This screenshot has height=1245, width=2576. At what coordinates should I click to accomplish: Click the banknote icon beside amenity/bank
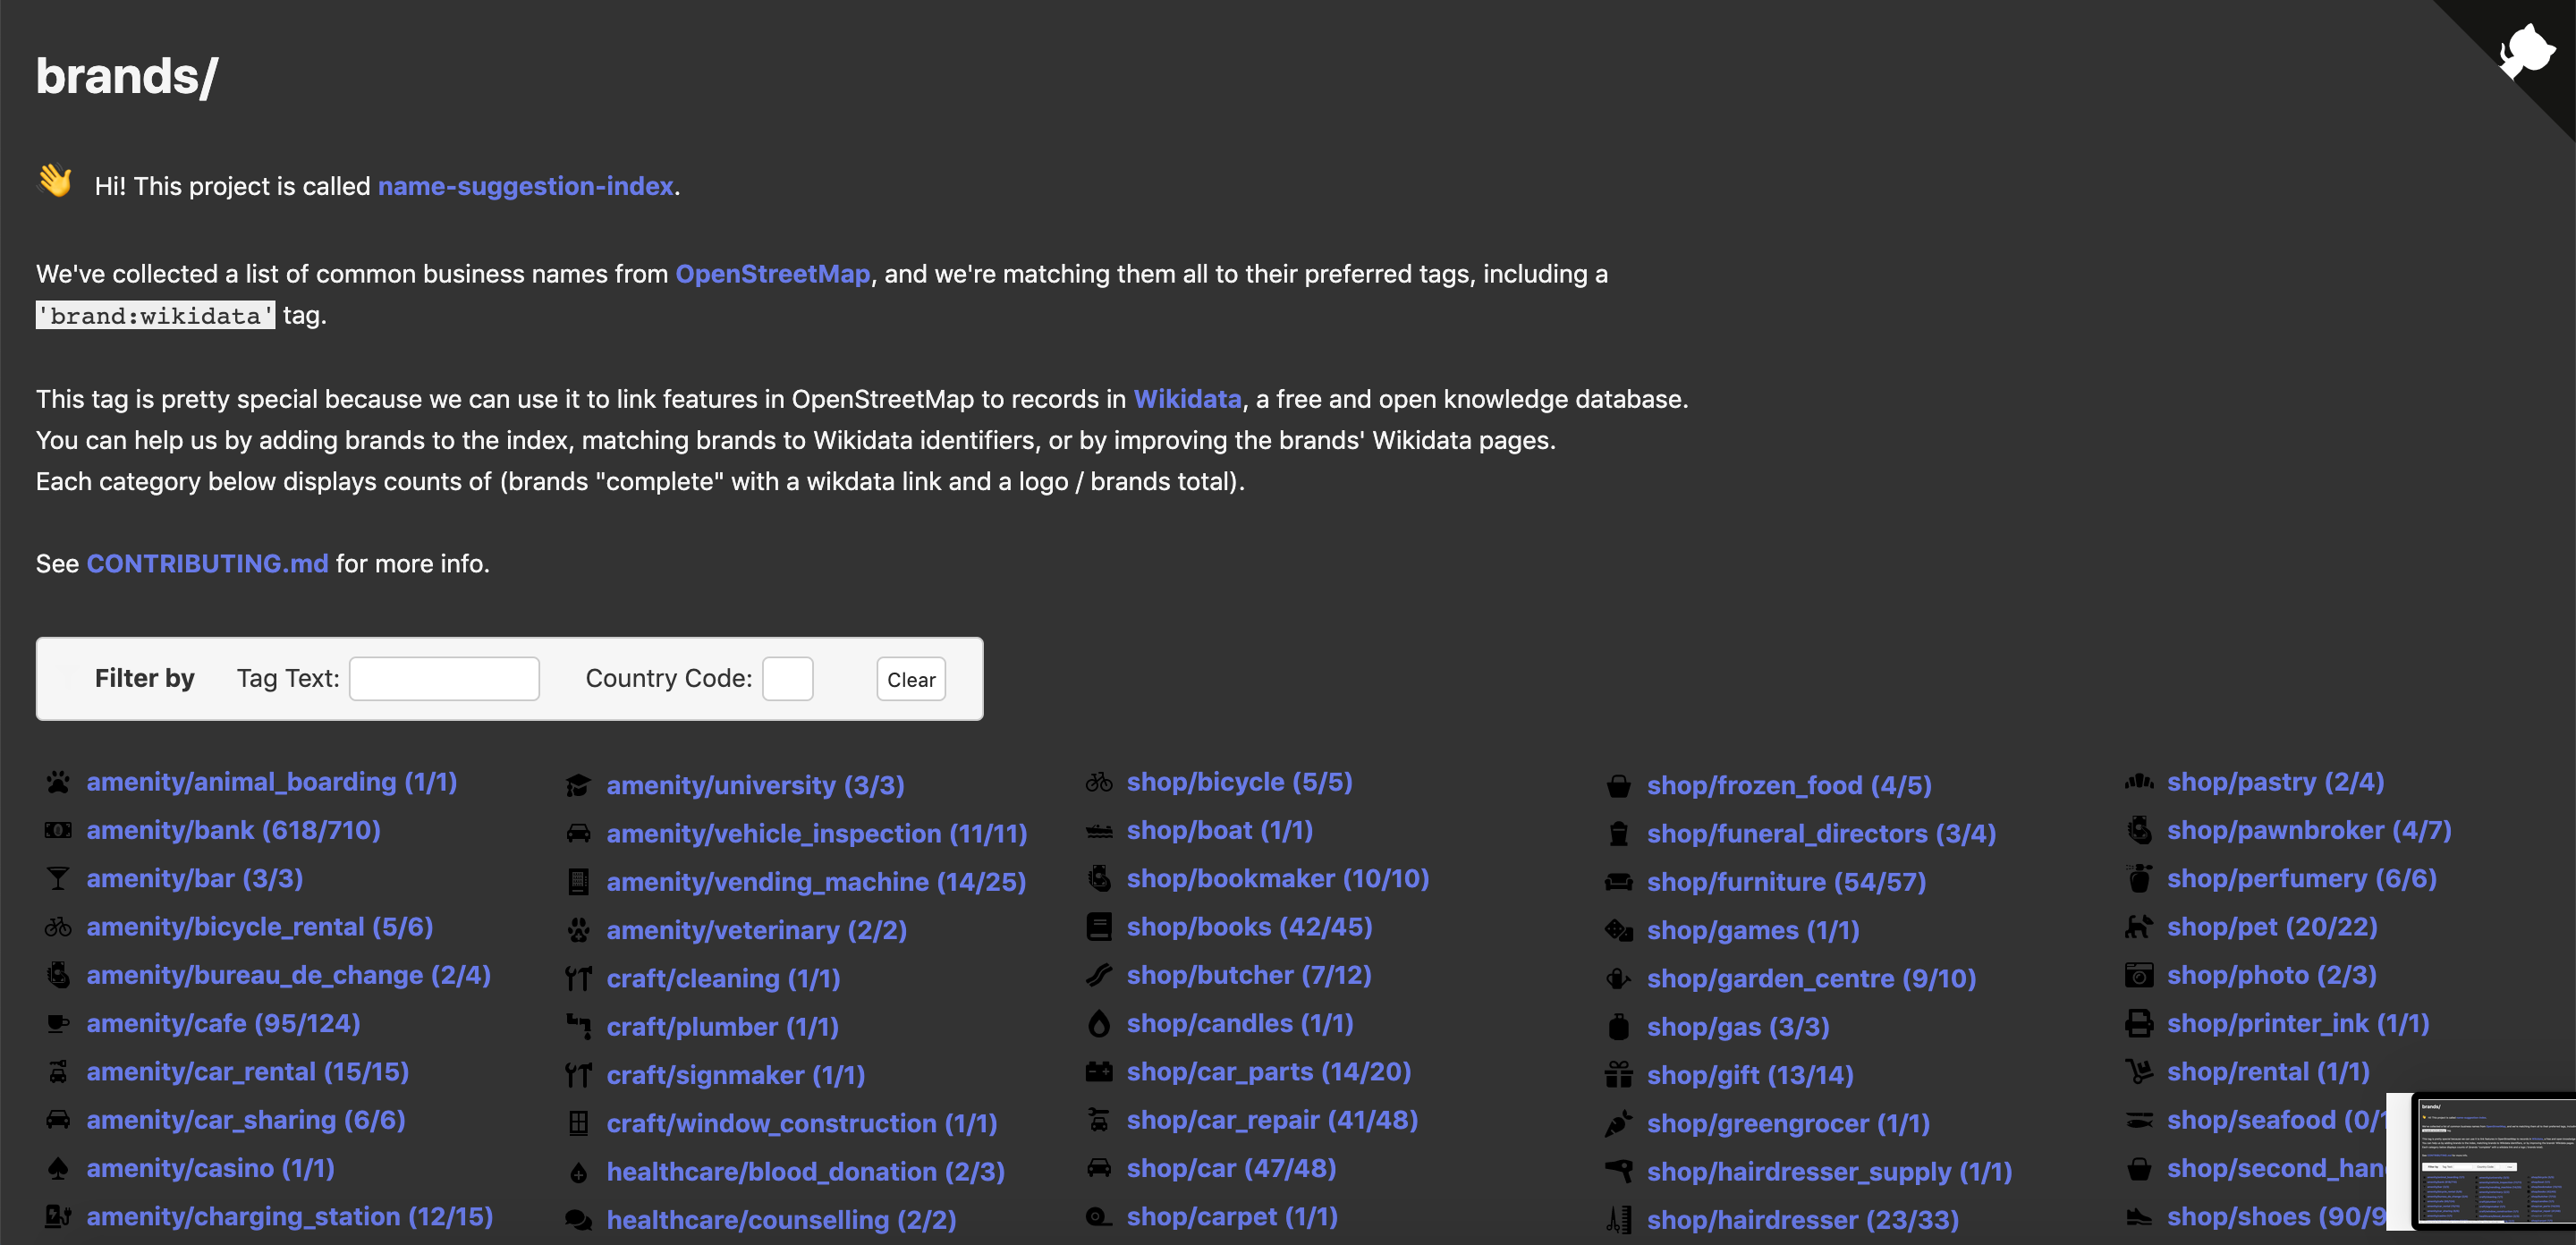pyautogui.click(x=58, y=830)
